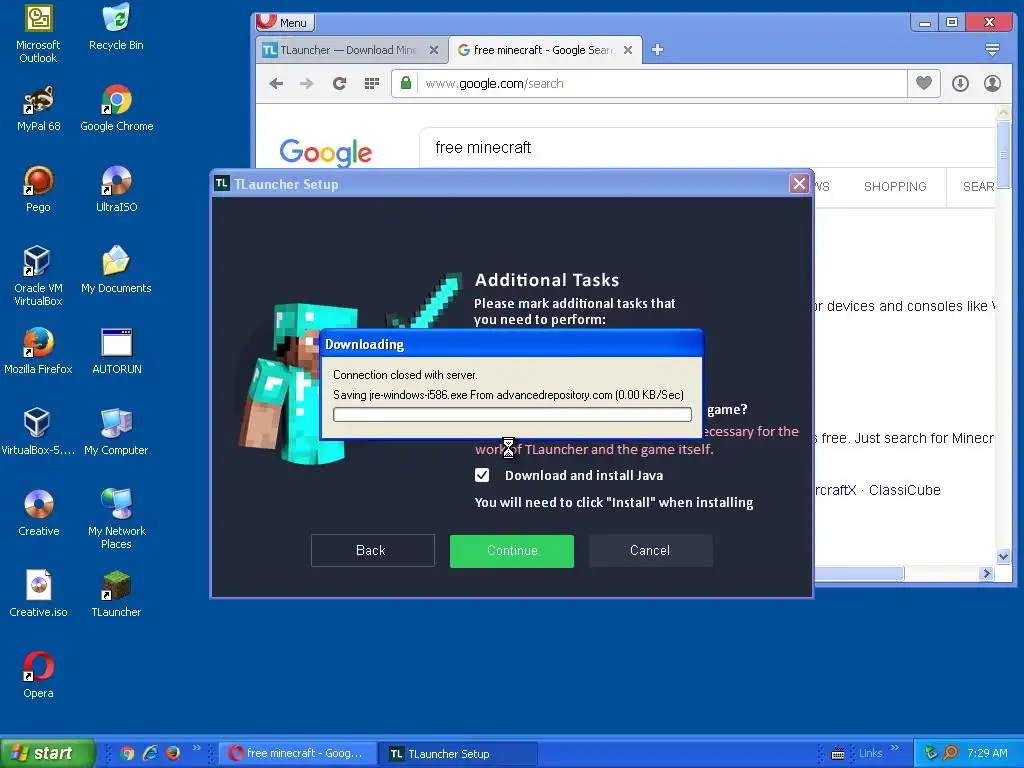This screenshot has width=1024, height=768.
Task: Uncheck Download and install Java
Action: coord(482,475)
